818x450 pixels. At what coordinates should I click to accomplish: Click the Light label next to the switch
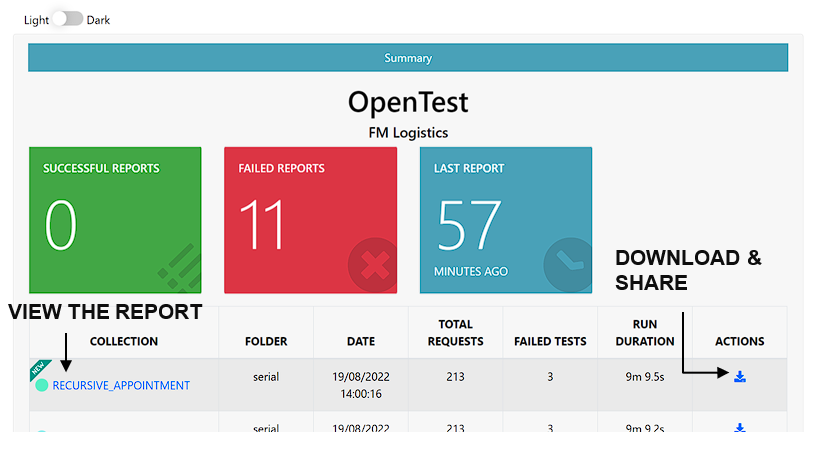36,20
